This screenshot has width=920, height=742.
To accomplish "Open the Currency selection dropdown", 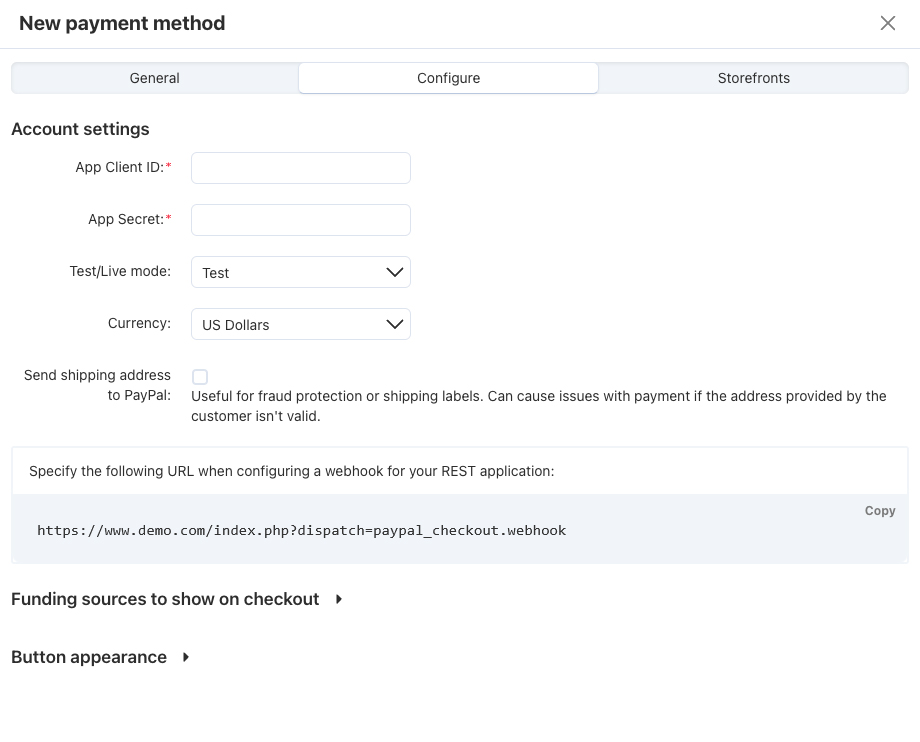I will click(x=300, y=324).
